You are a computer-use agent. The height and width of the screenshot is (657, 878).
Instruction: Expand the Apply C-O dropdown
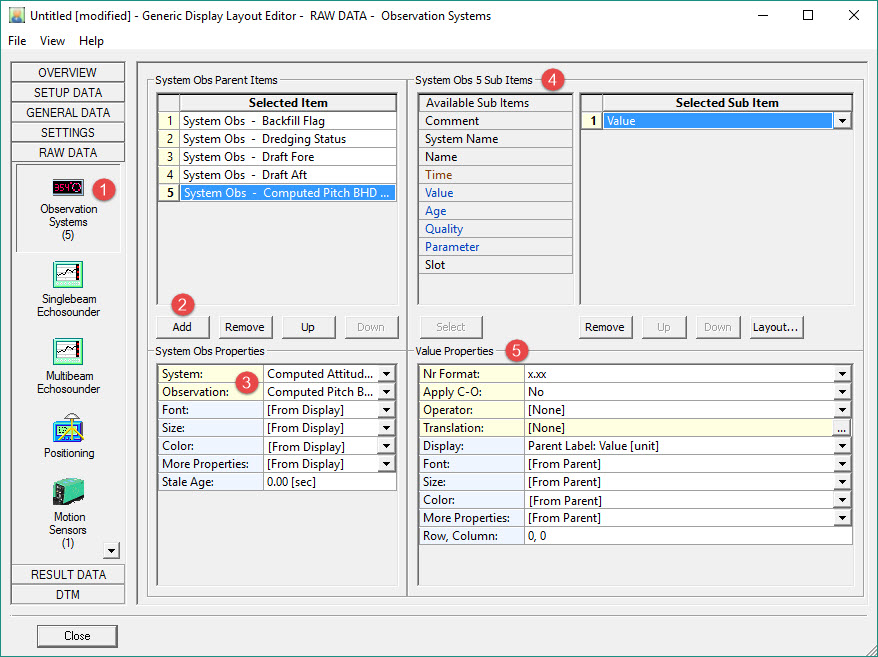pos(842,392)
